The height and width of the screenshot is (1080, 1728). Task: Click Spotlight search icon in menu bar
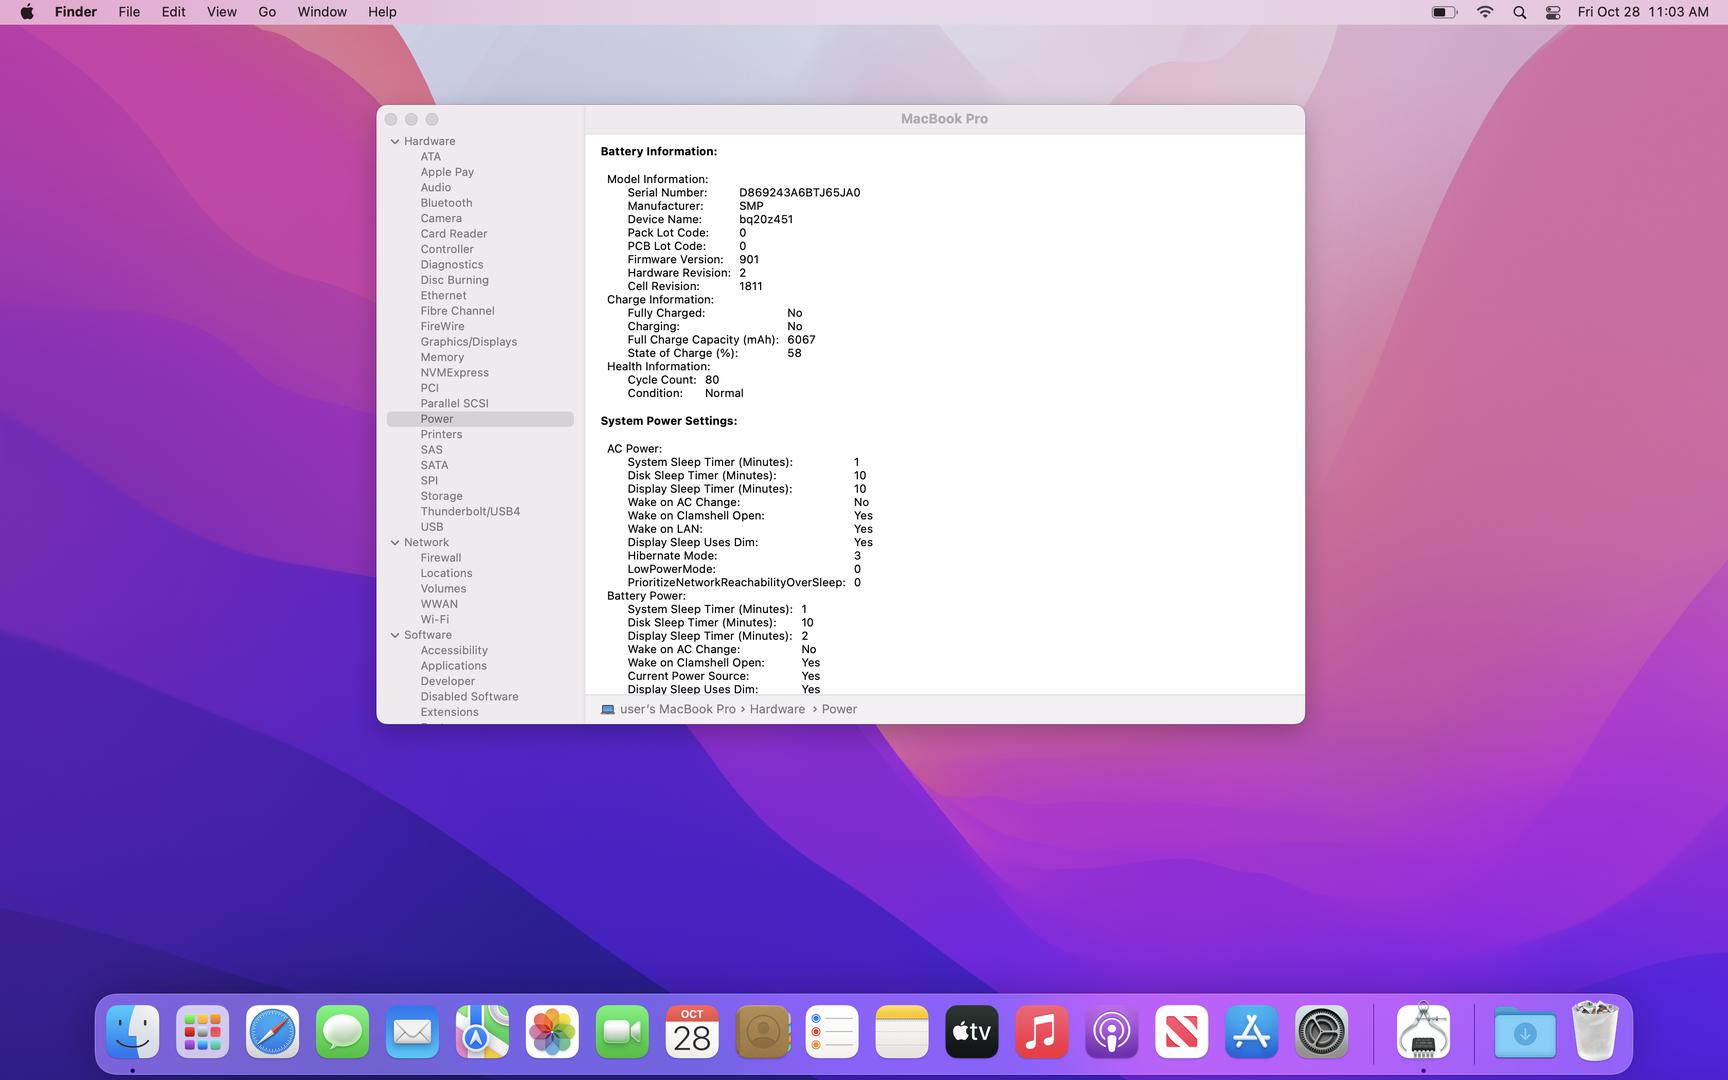point(1520,12)
